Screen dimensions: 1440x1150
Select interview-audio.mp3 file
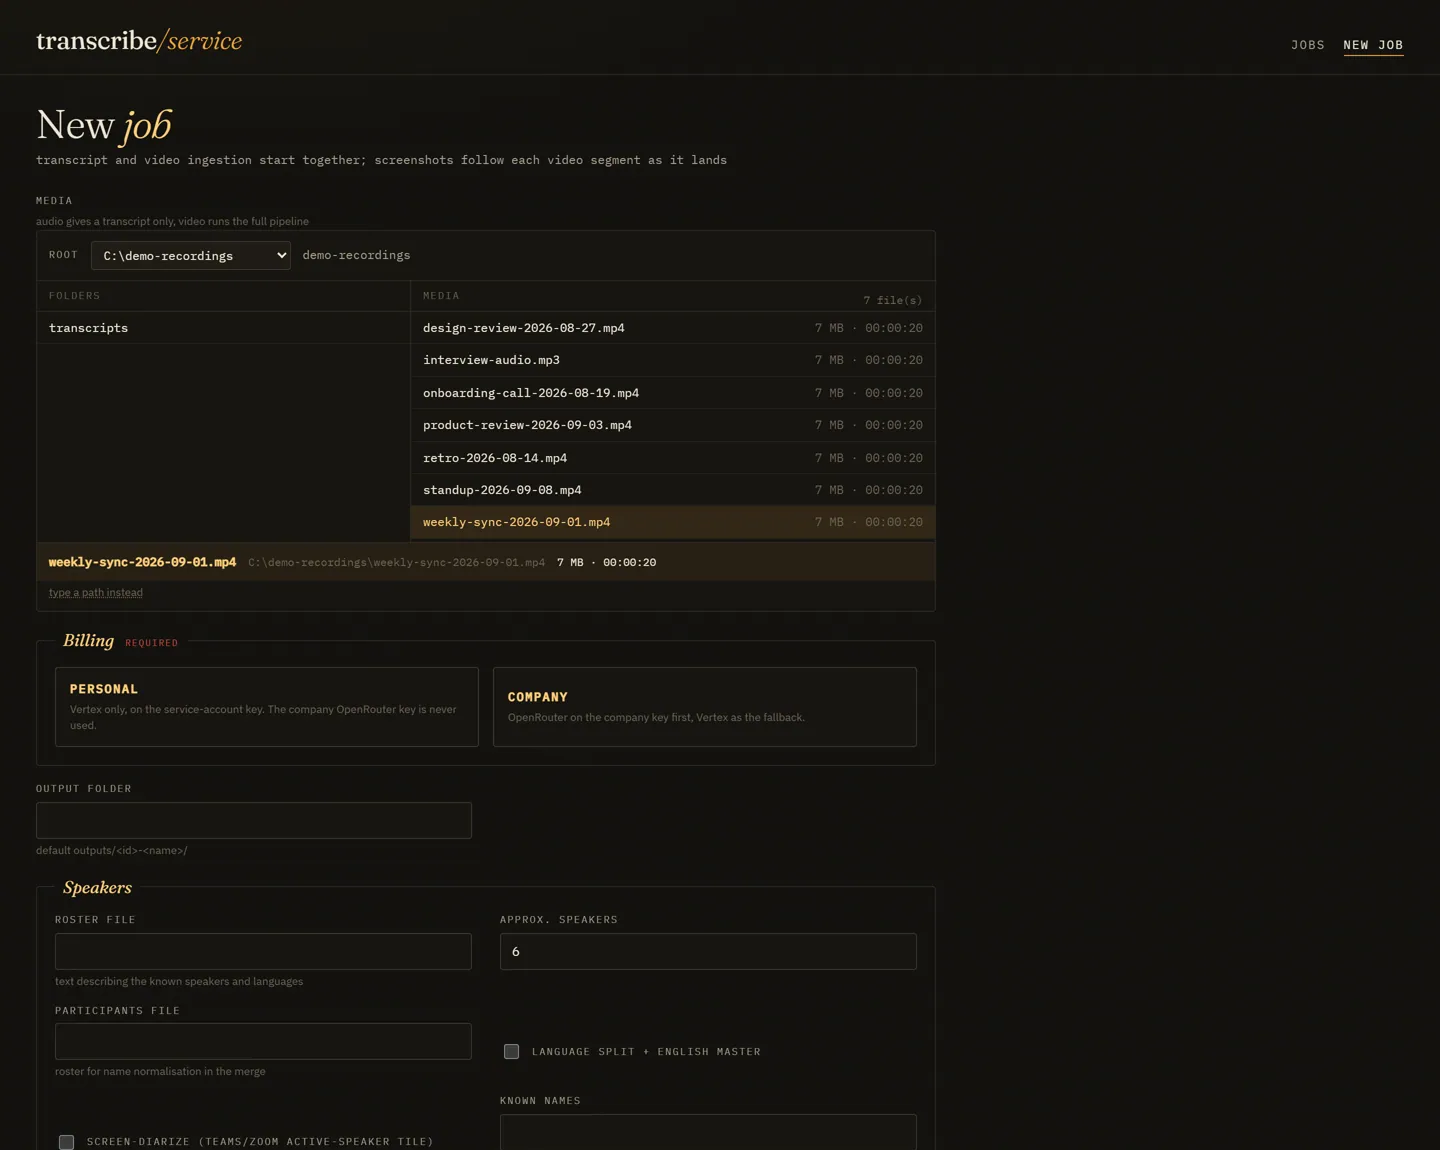pyautogui.click(x=672, y=360)
